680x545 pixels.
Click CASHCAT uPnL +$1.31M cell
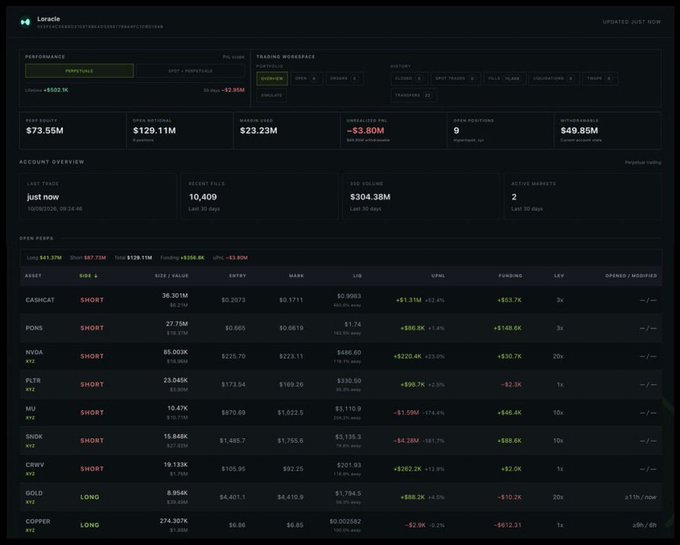(x=409, y=300)
